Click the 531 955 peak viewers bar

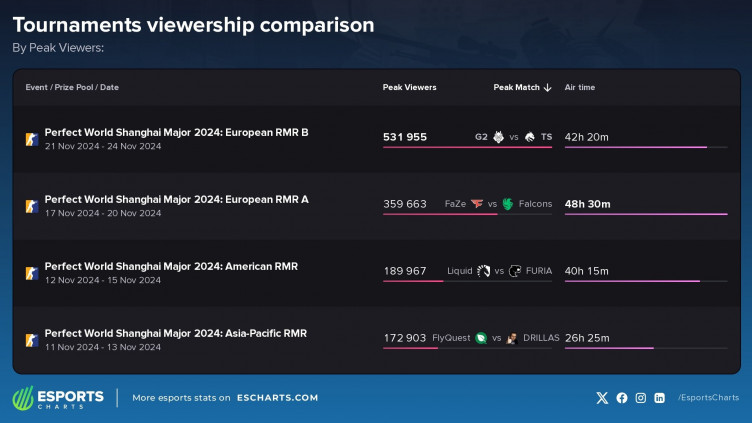(468, 147)
